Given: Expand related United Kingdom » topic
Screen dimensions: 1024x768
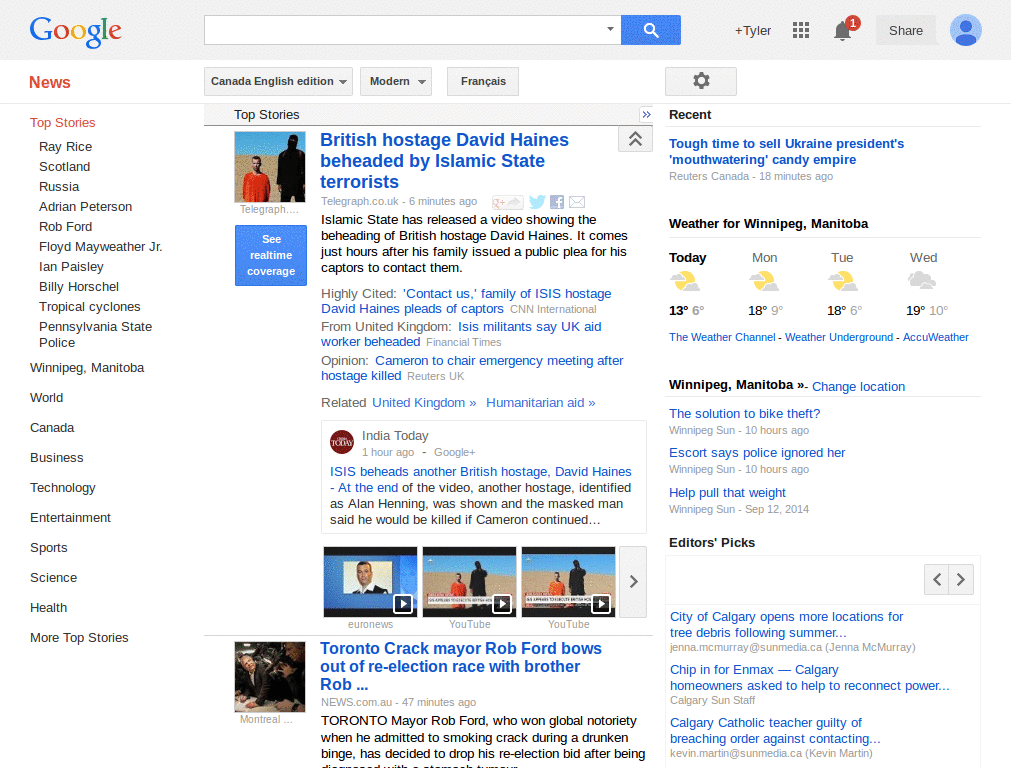Looking at the screenshot, I should [424, 403].
